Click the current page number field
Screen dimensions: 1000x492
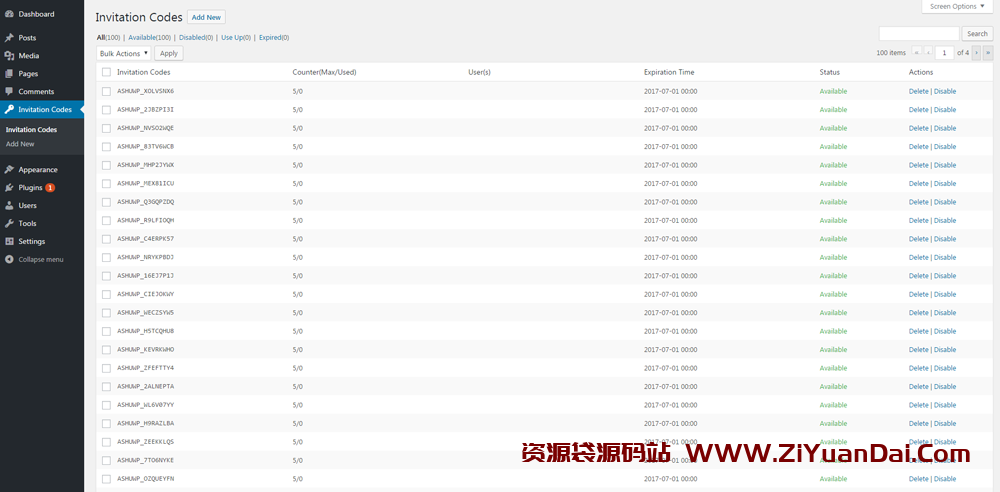(945, 52)
